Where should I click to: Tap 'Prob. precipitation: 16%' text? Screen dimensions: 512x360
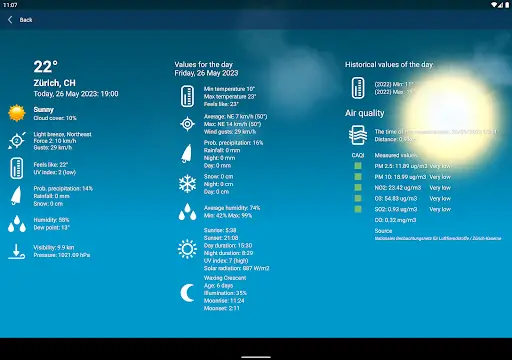point(233,143)
